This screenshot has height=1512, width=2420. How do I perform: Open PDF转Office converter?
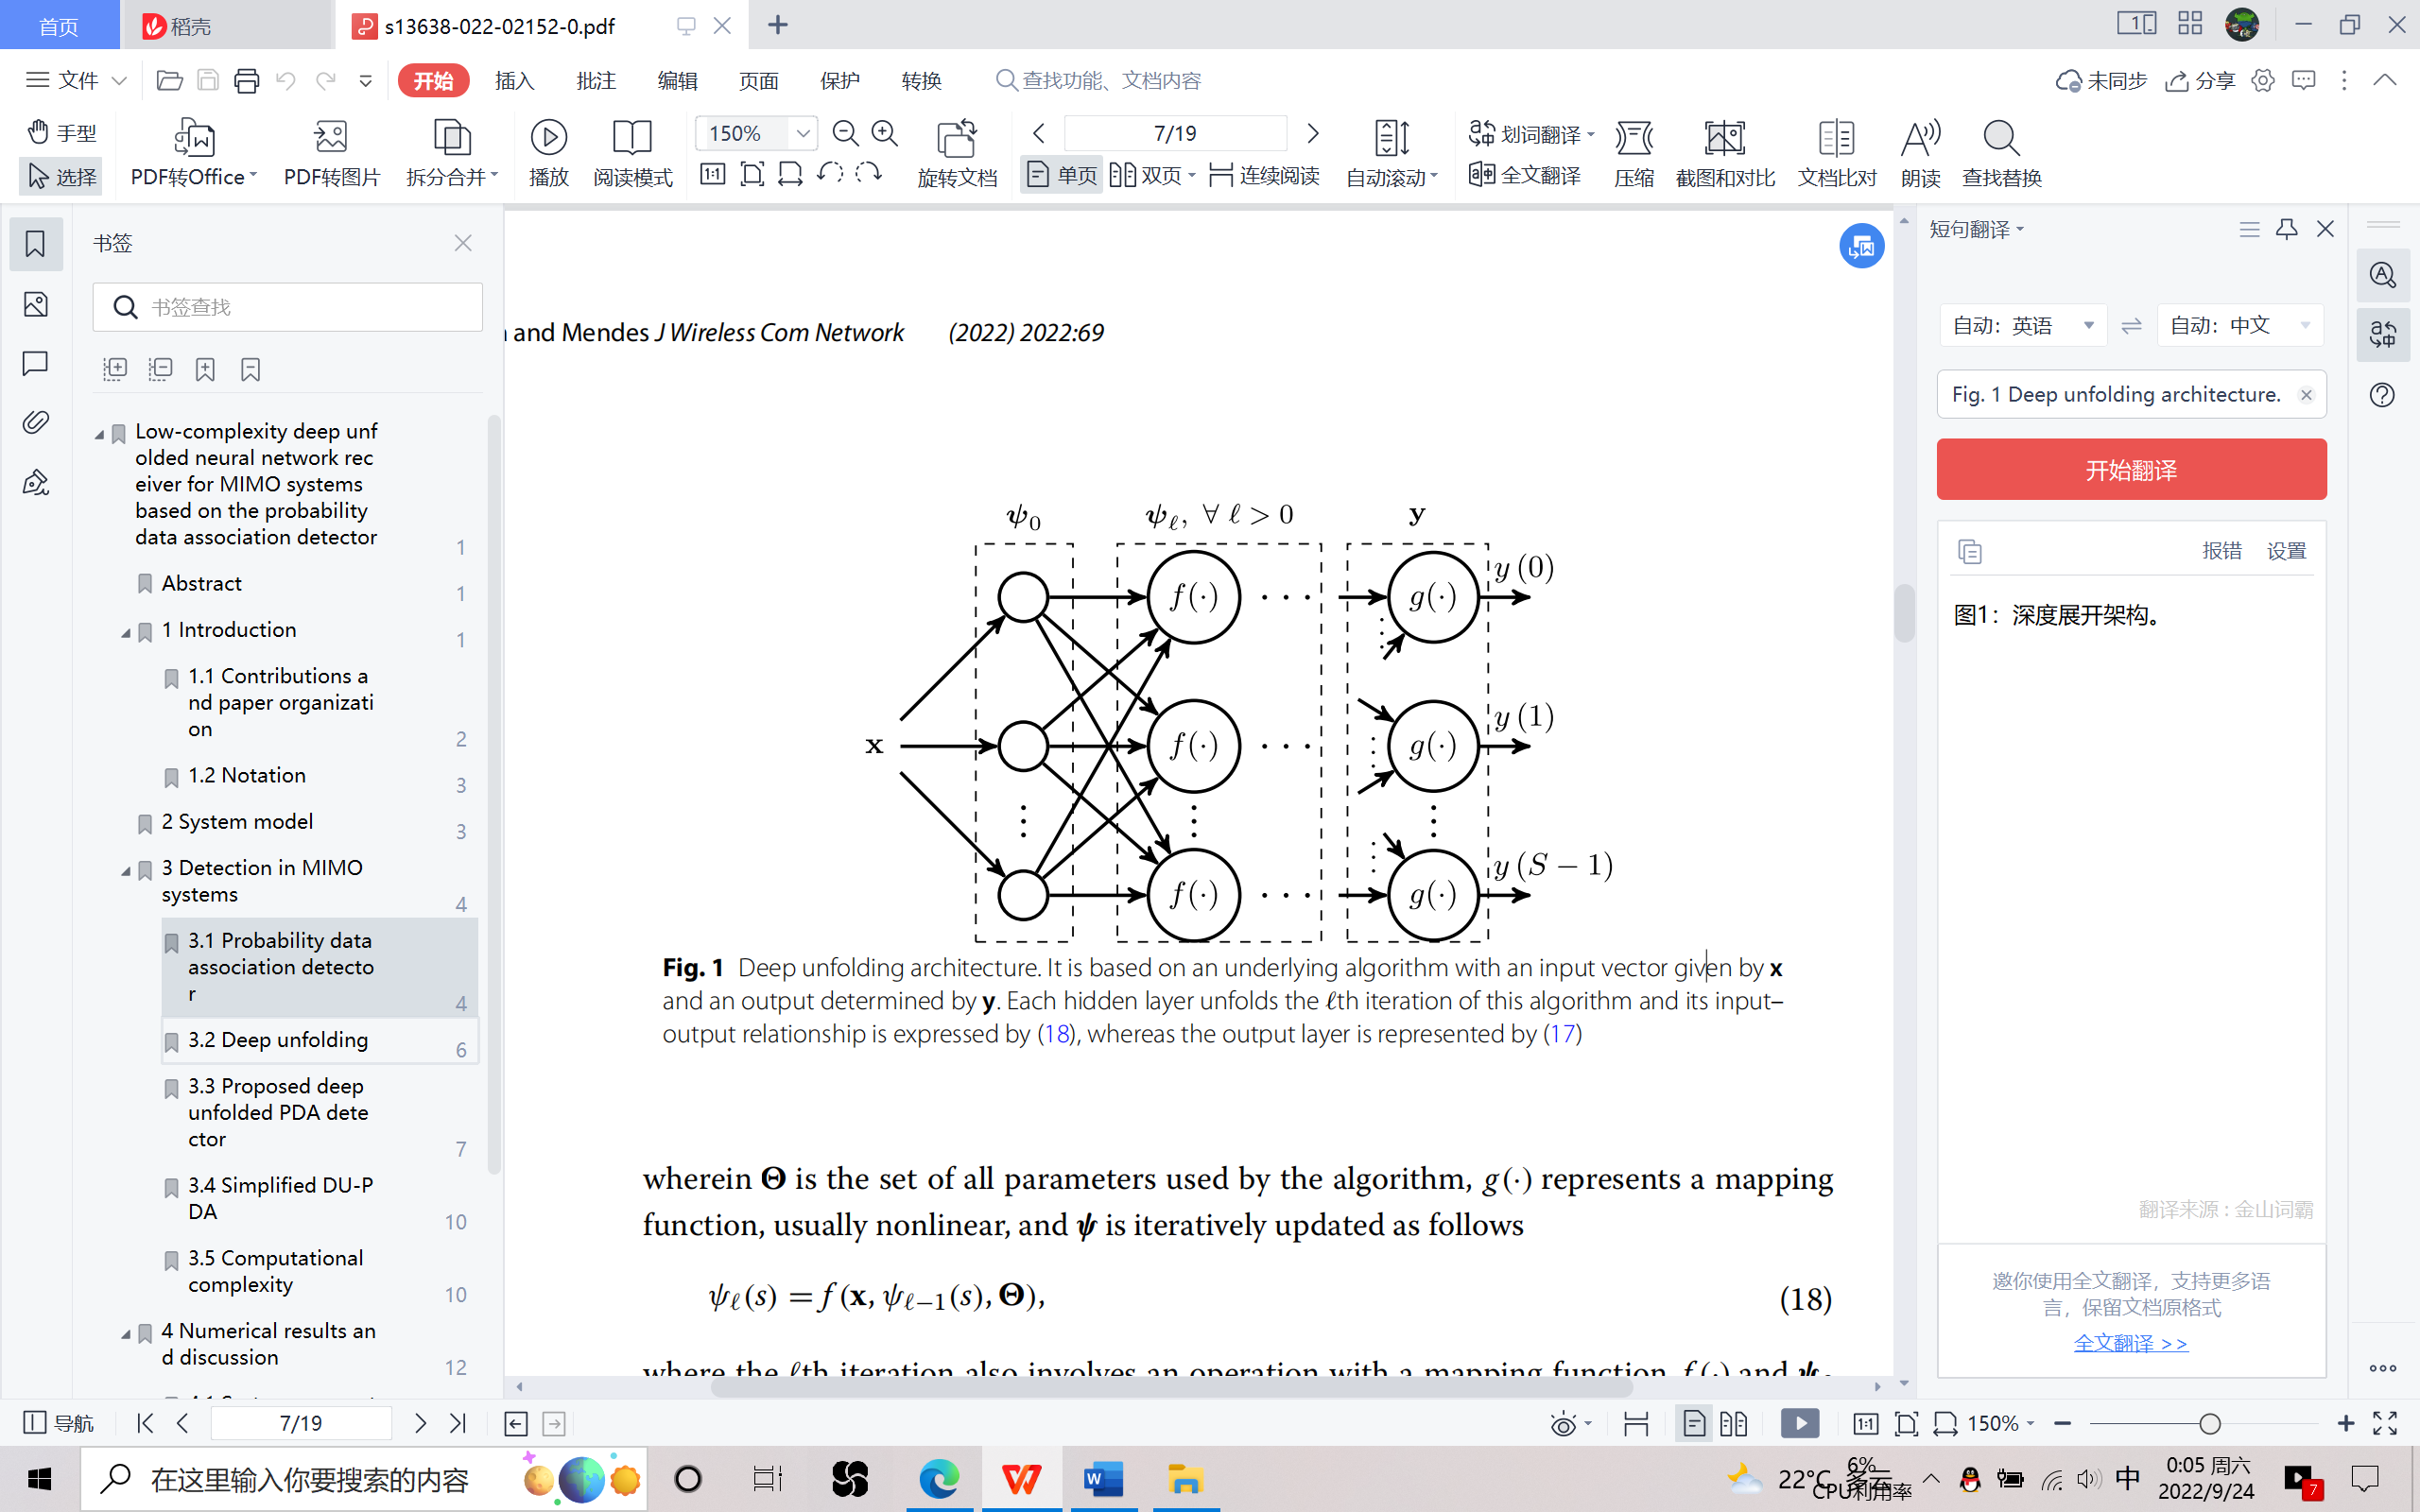tap(194, 153)
